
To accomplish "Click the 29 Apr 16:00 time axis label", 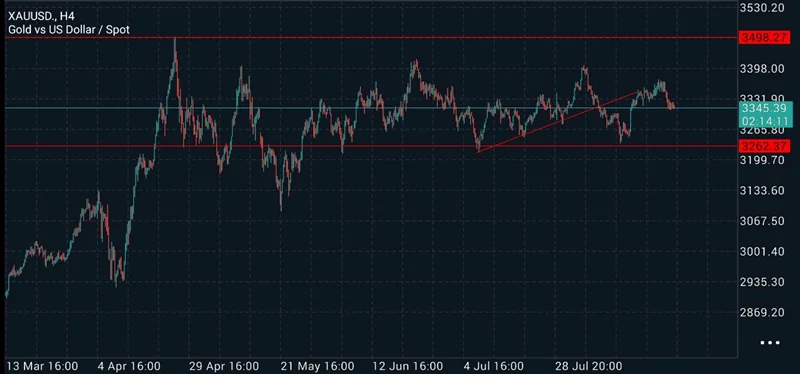I will pos(223,366).
